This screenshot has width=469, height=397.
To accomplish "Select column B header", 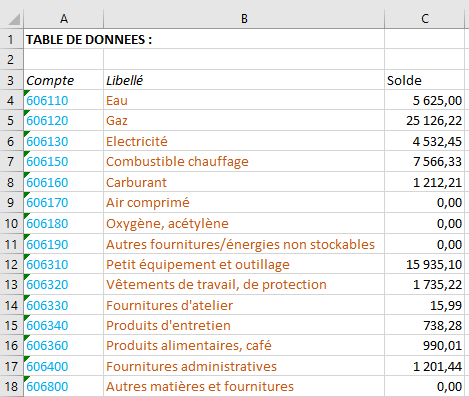I will click(244, 19).
